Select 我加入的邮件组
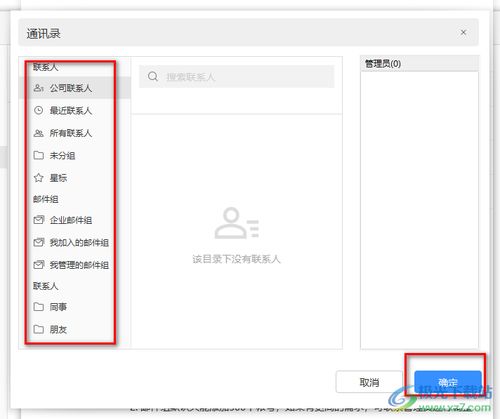500x419 pixels. [x=74, y=242]
